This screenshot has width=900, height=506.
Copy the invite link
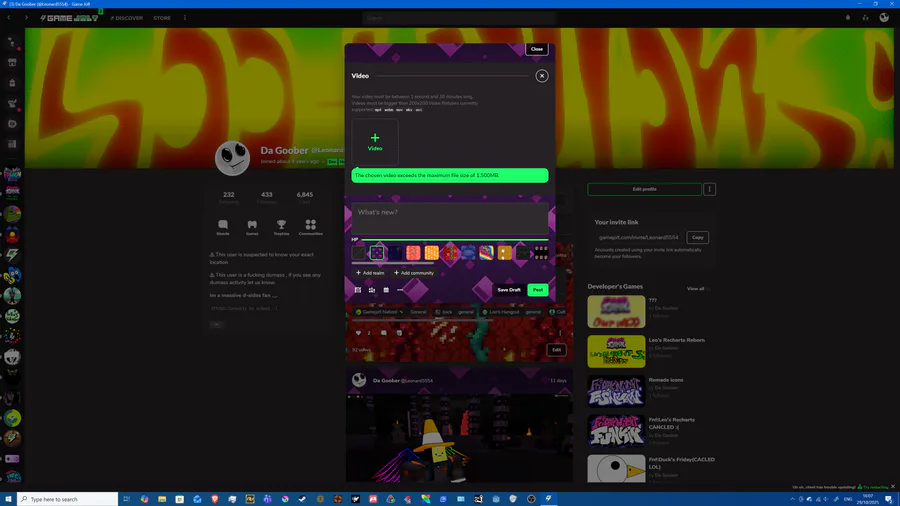click(697, 238)
